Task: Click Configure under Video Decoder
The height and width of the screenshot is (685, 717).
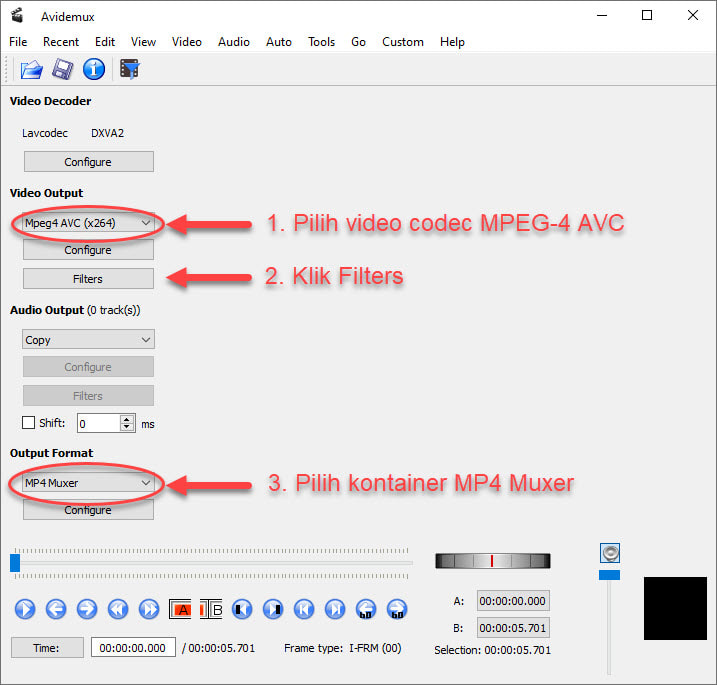Action: [89, 162]
